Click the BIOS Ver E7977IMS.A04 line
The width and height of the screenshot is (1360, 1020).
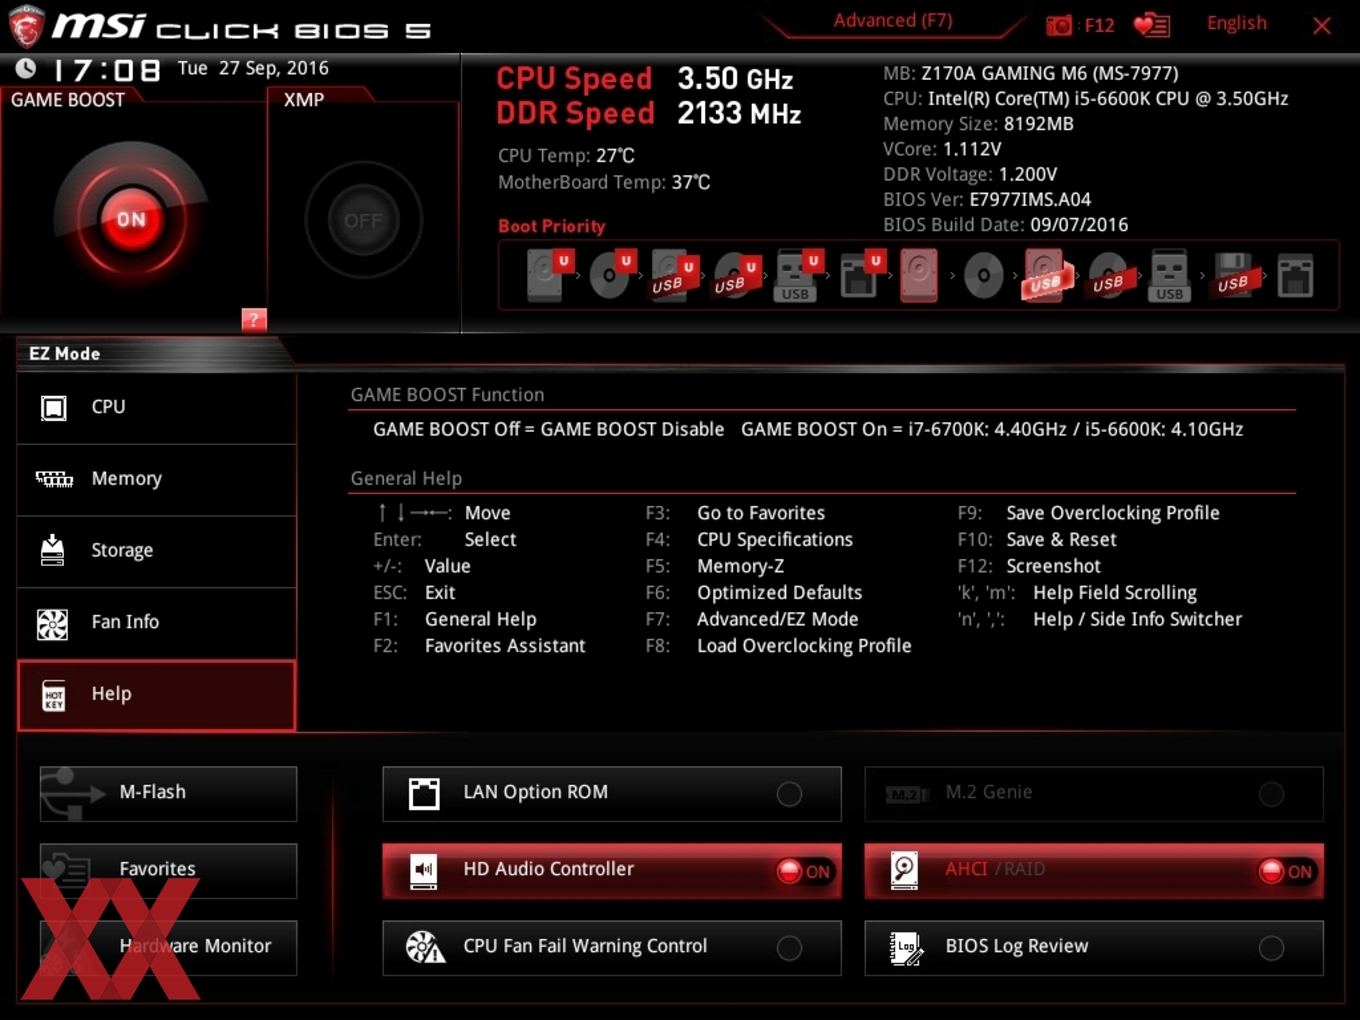(987, 199)
